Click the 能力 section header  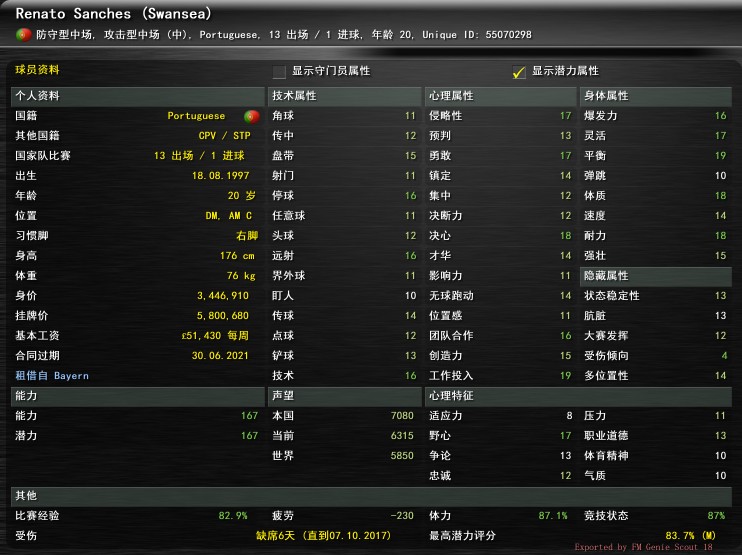[x=138, y=396]
